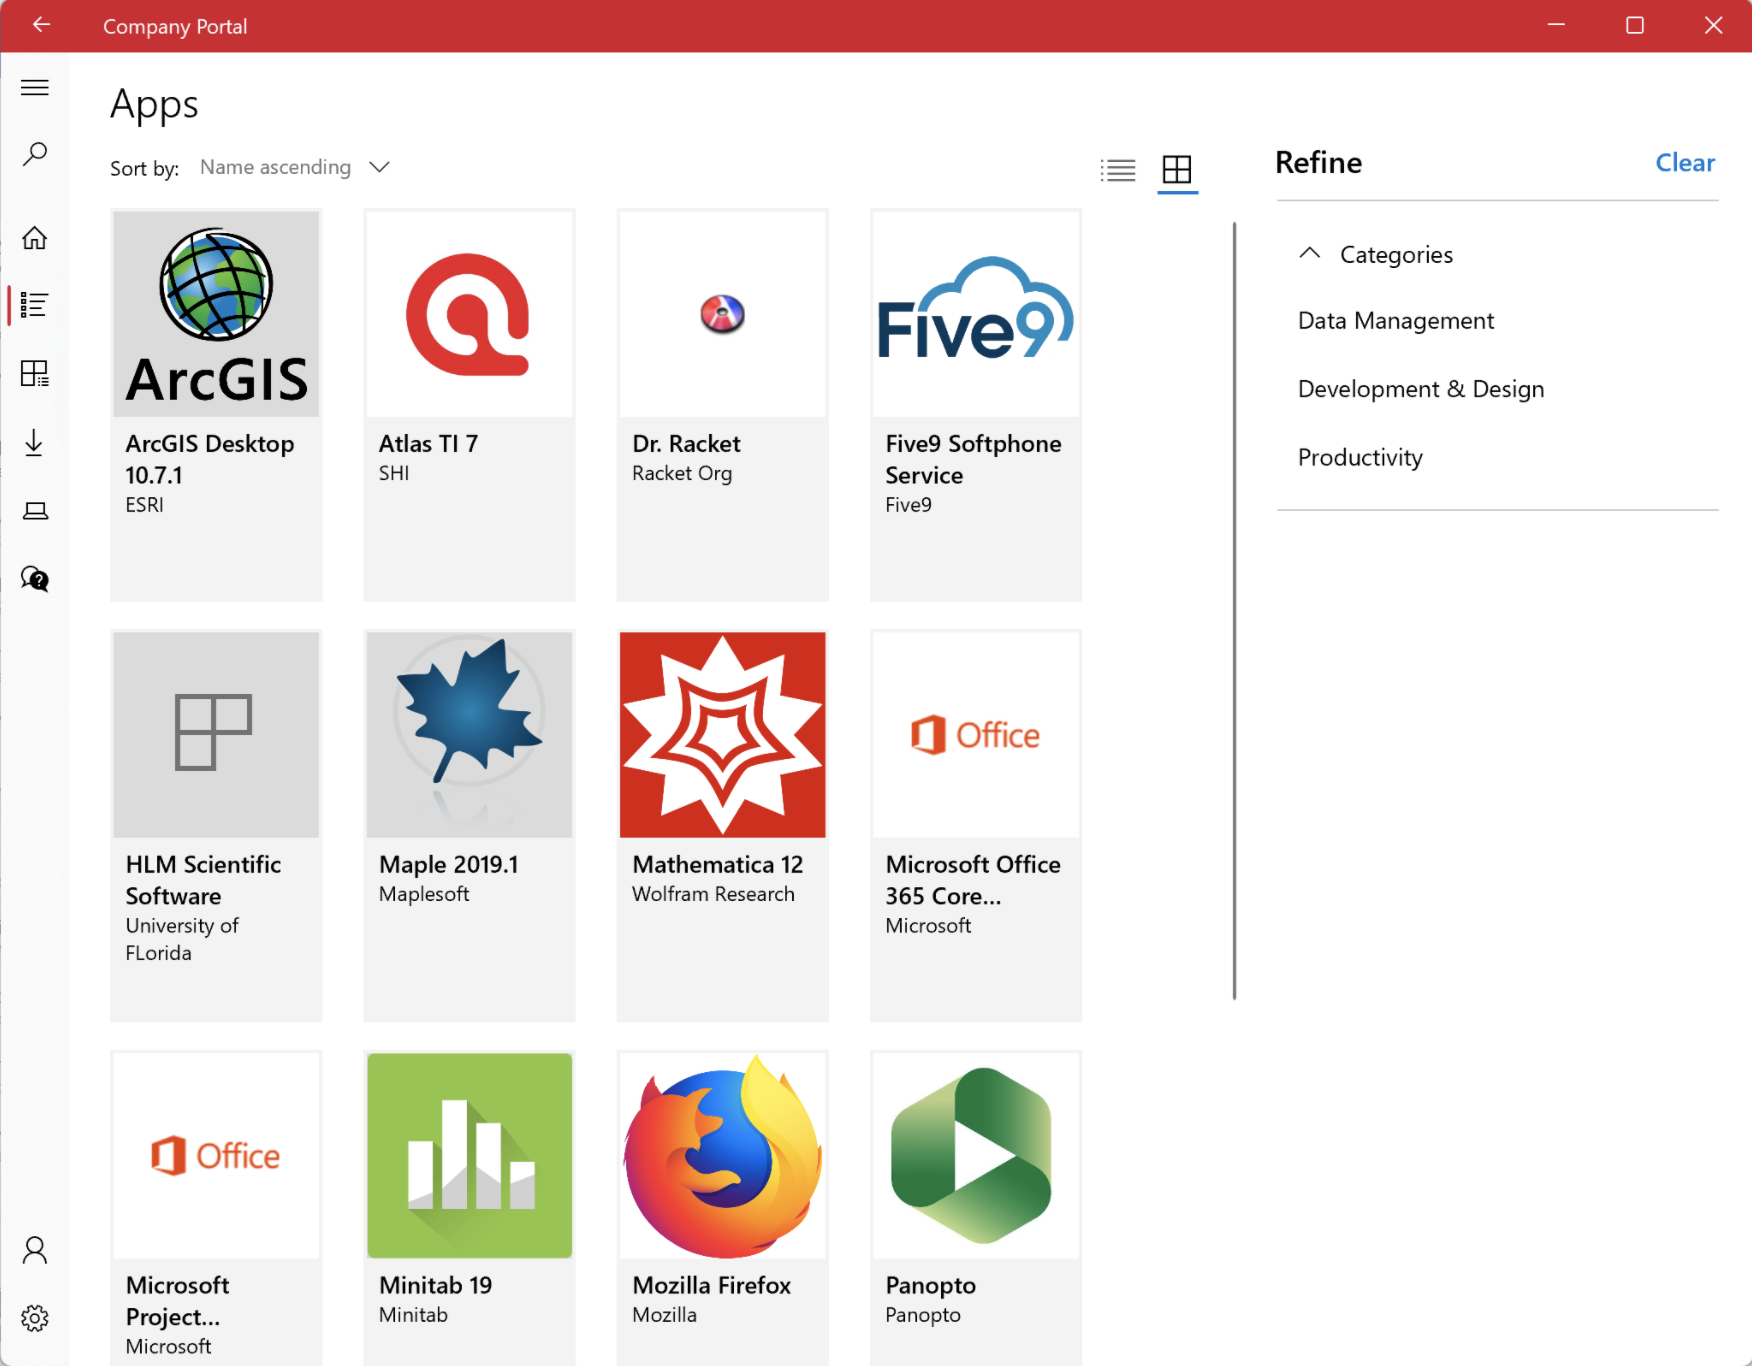Click the back arrow in the title bar

point(40,26)
